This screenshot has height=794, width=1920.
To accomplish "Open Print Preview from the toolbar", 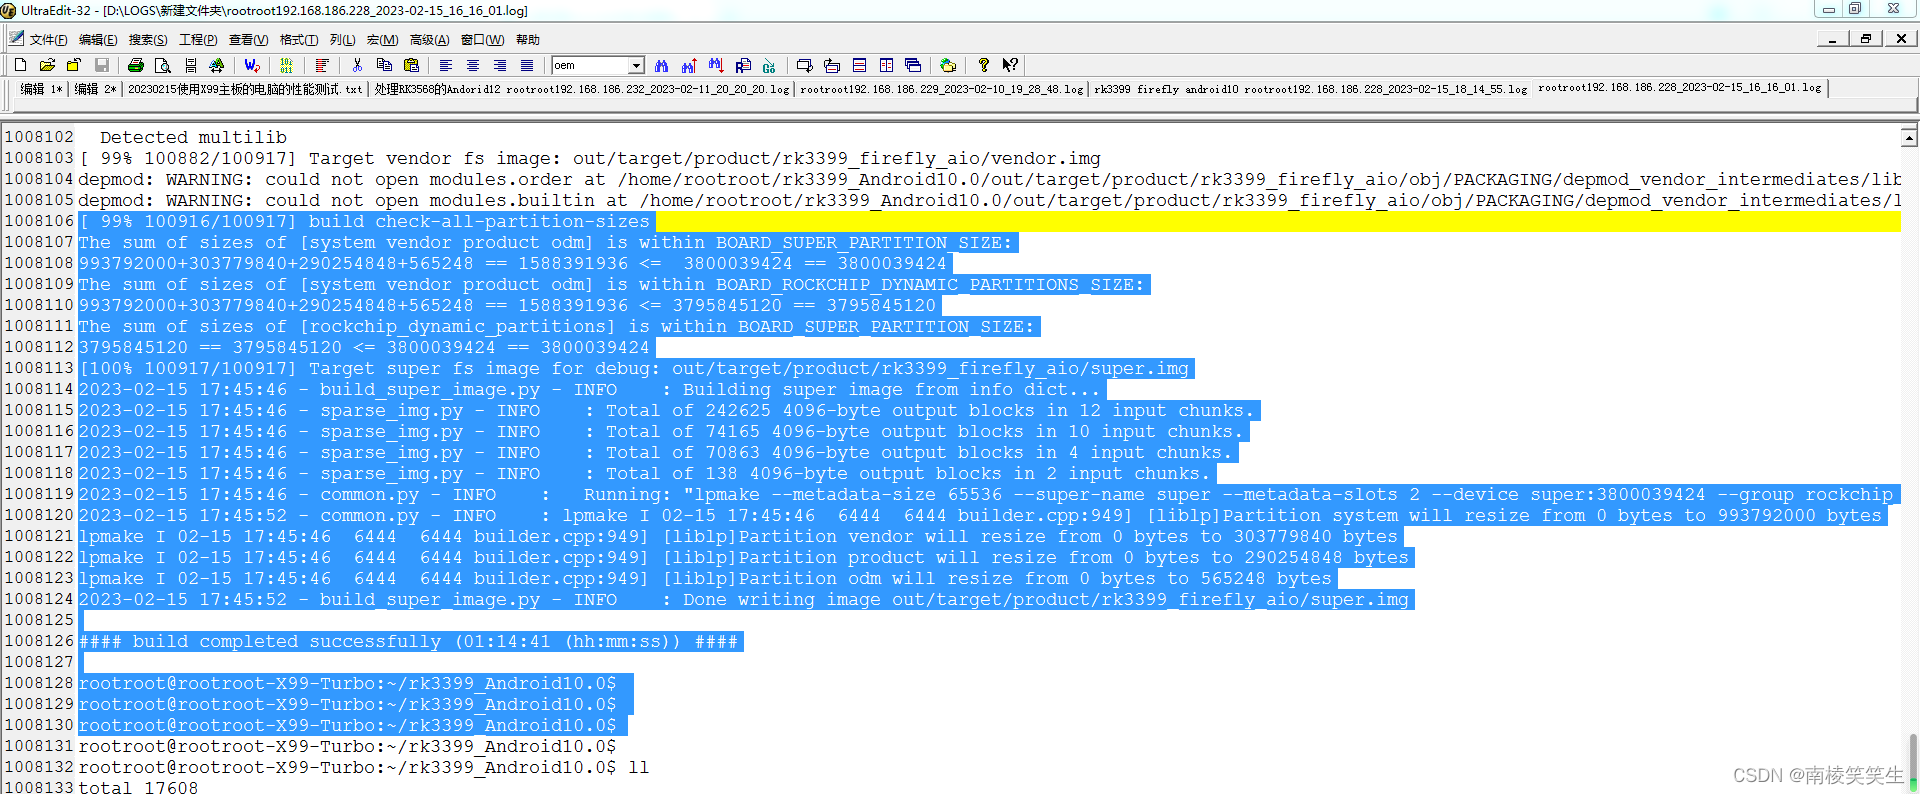I will (163, 65).
